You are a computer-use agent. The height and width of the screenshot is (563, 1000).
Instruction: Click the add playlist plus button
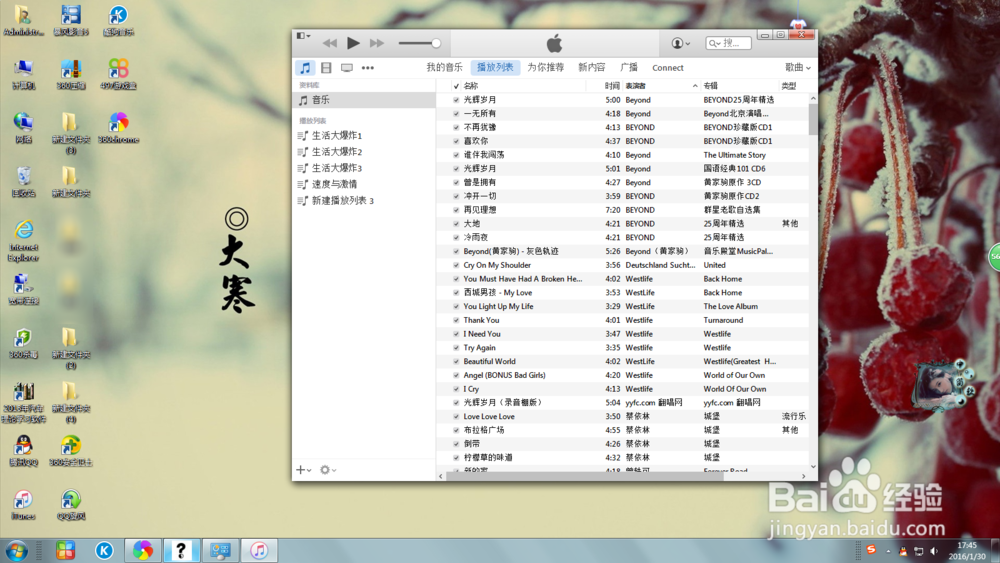pyautogui.click(x=303, y=470)
